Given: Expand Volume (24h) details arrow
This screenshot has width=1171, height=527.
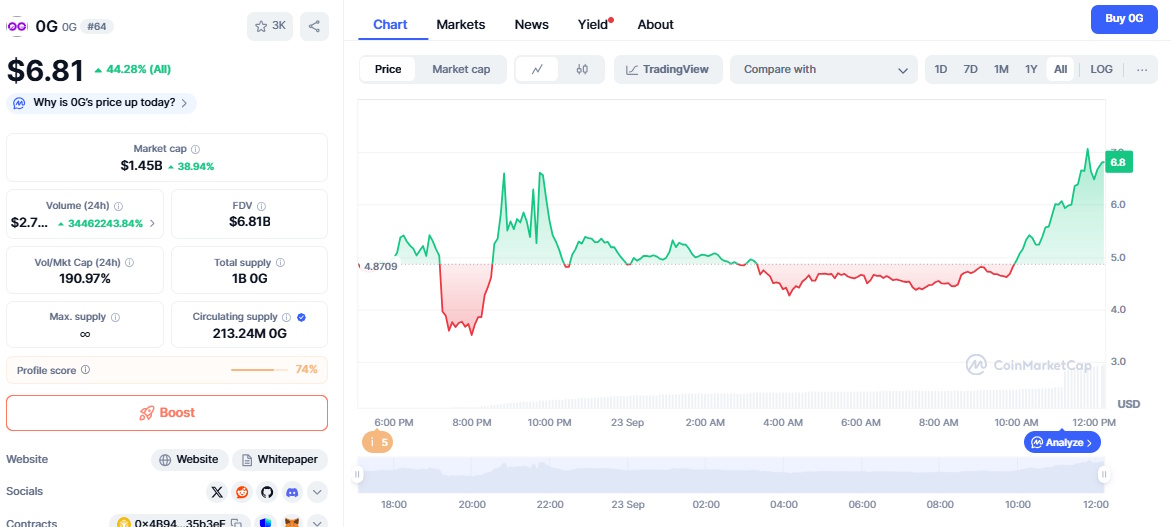Looking at the screenshot, I should [152, 222].
